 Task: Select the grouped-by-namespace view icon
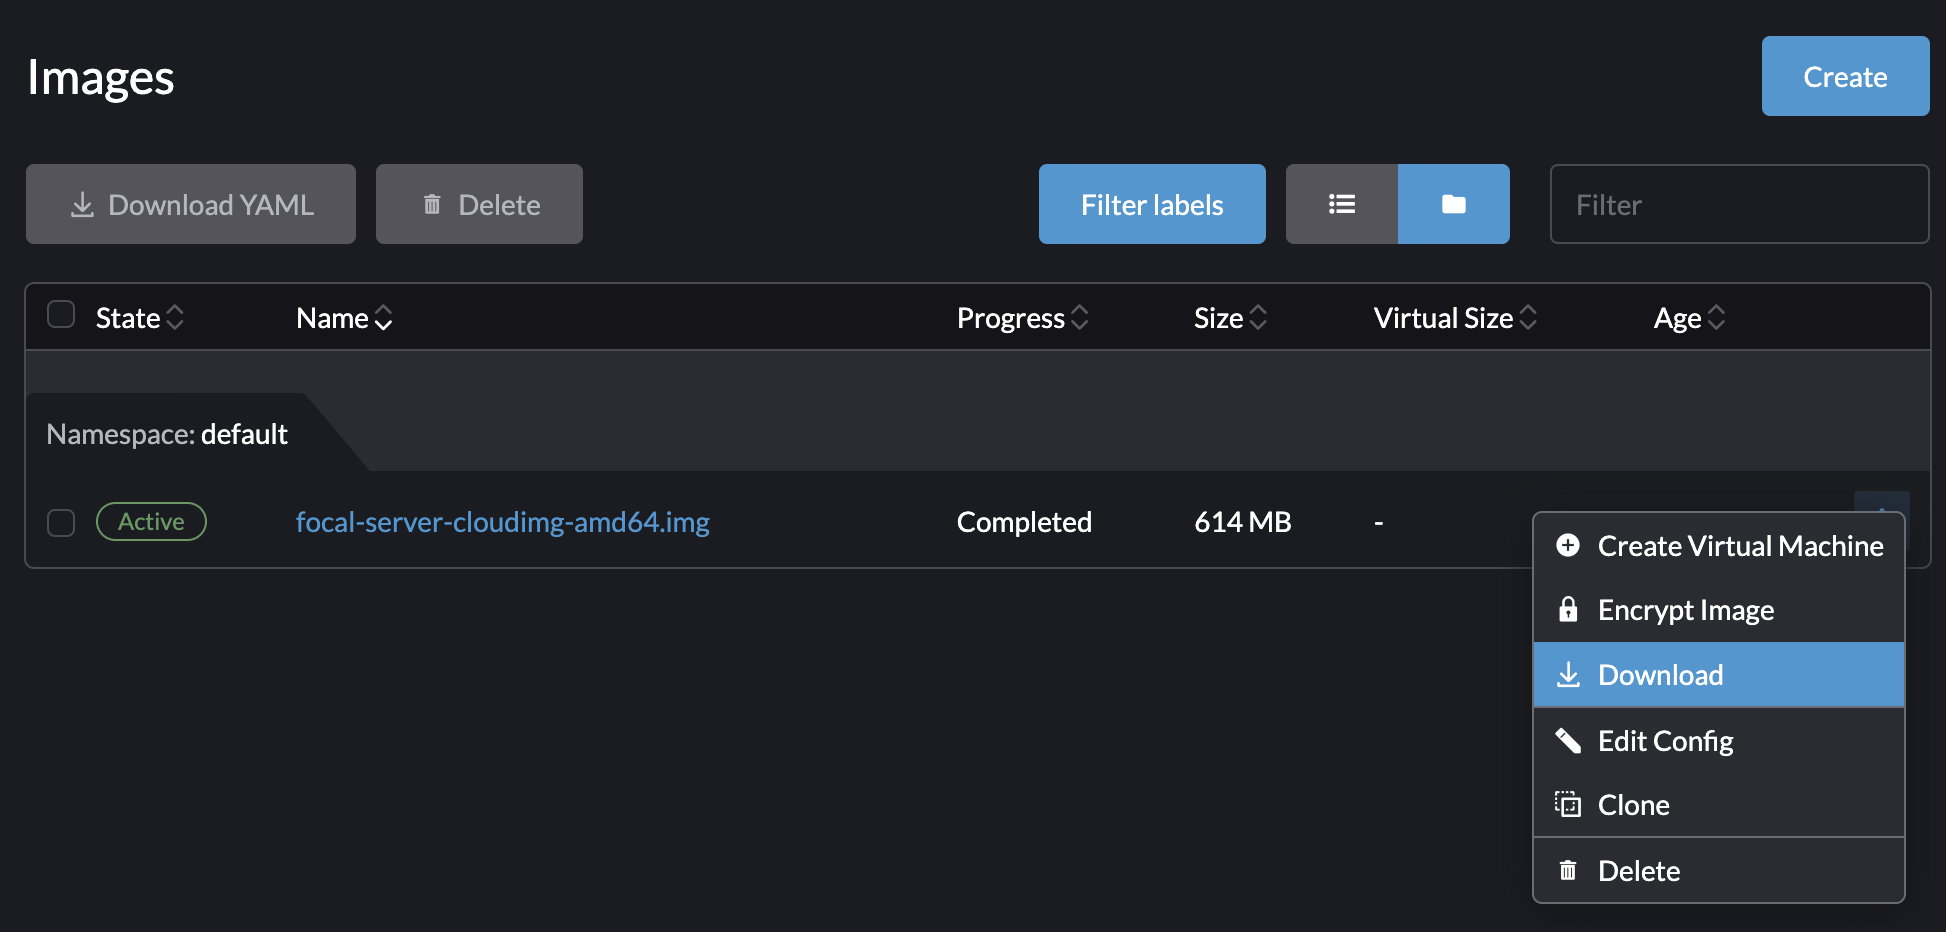point(1453,204)
